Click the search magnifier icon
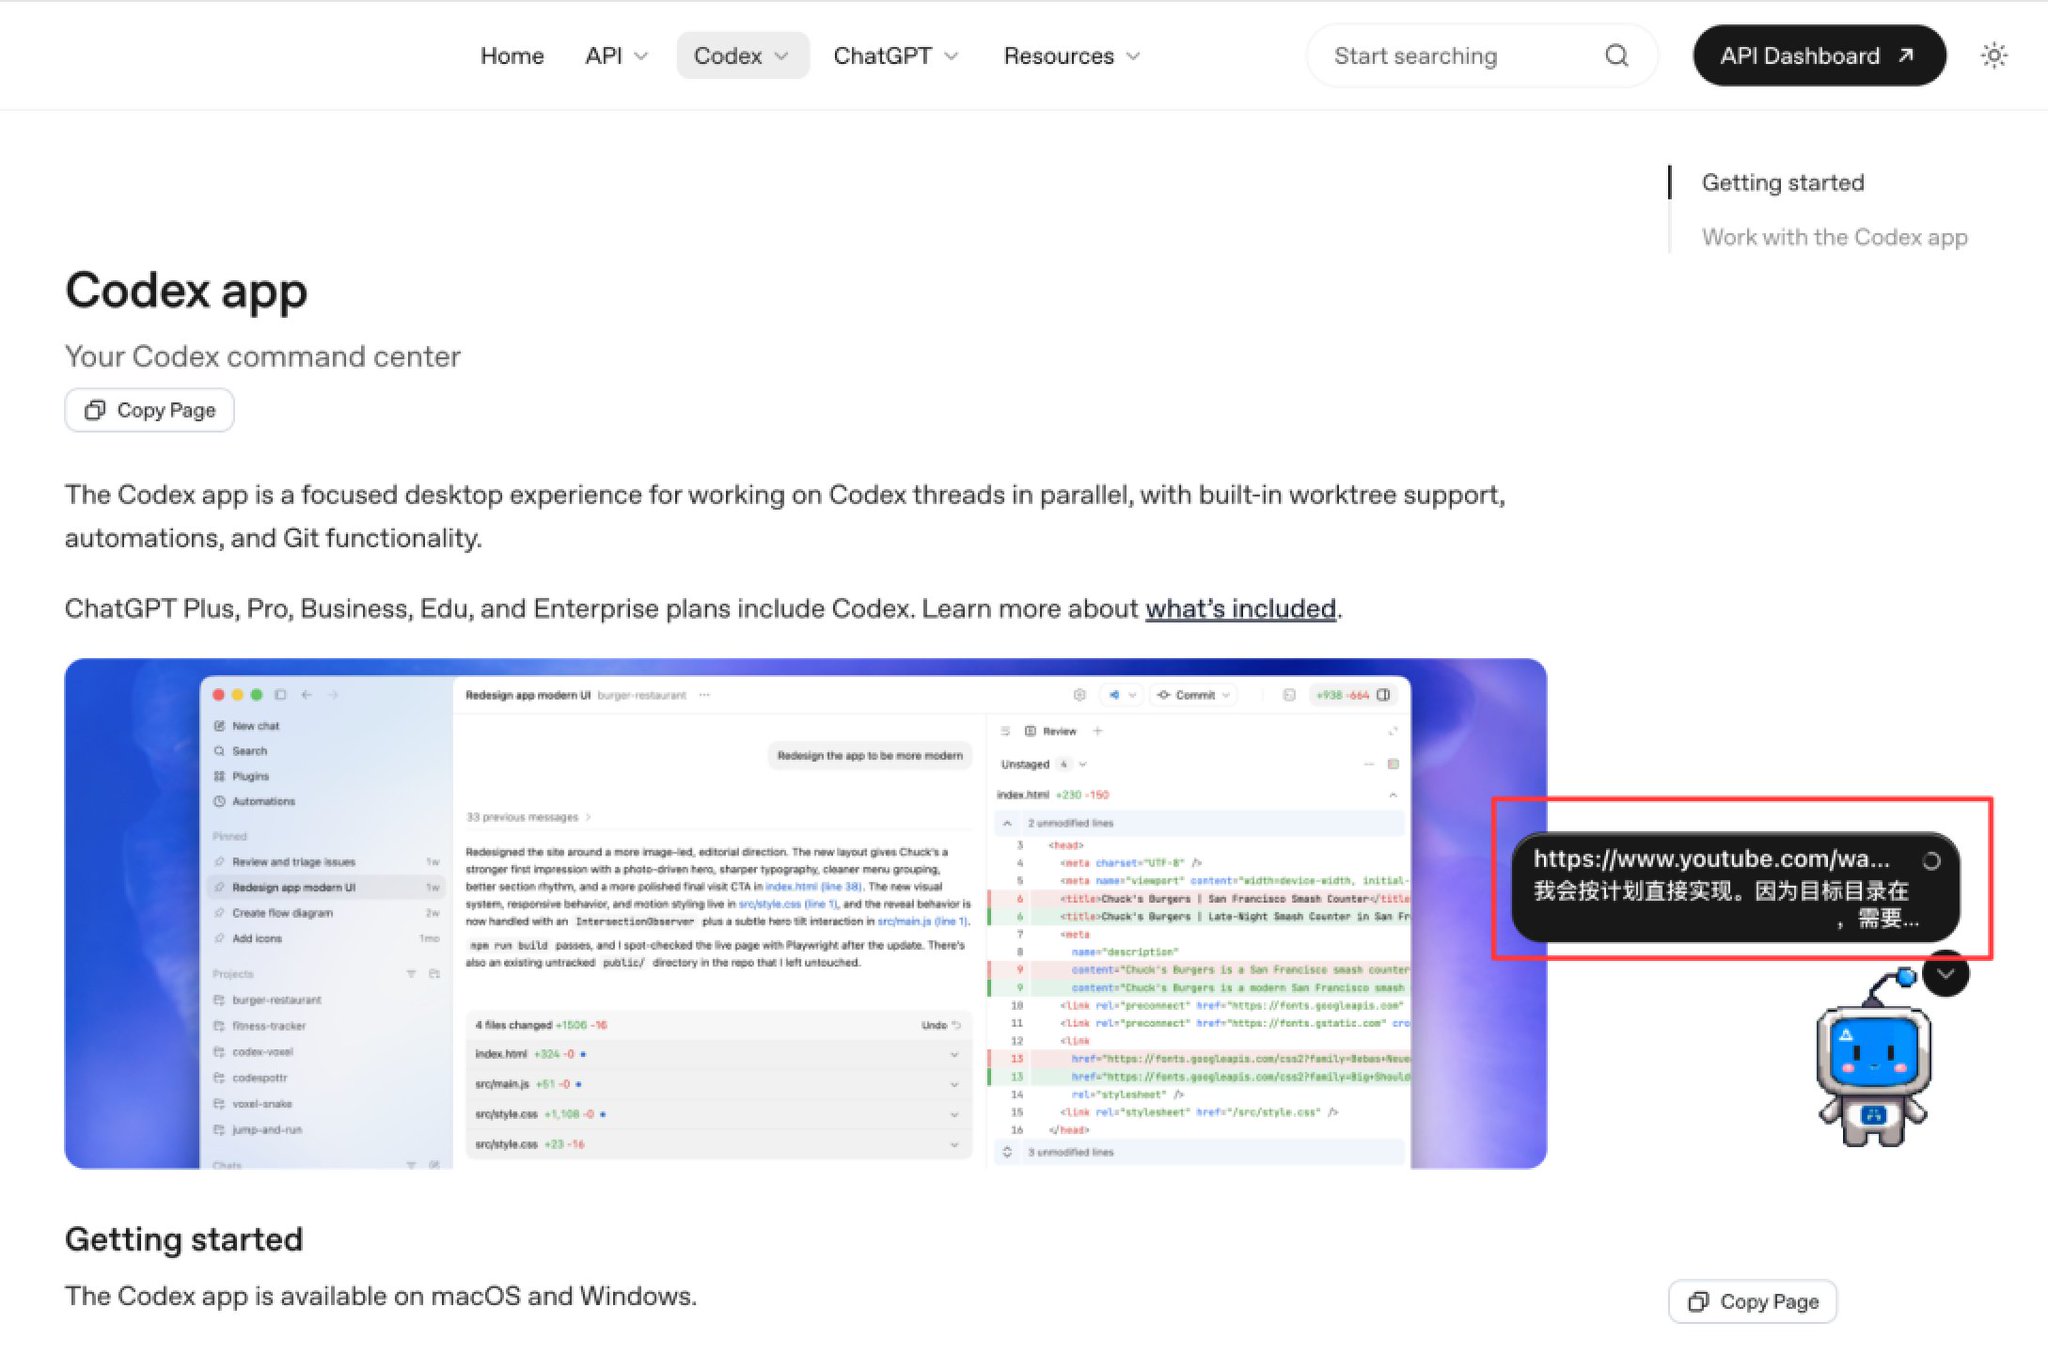 (x=1616, y=56)
